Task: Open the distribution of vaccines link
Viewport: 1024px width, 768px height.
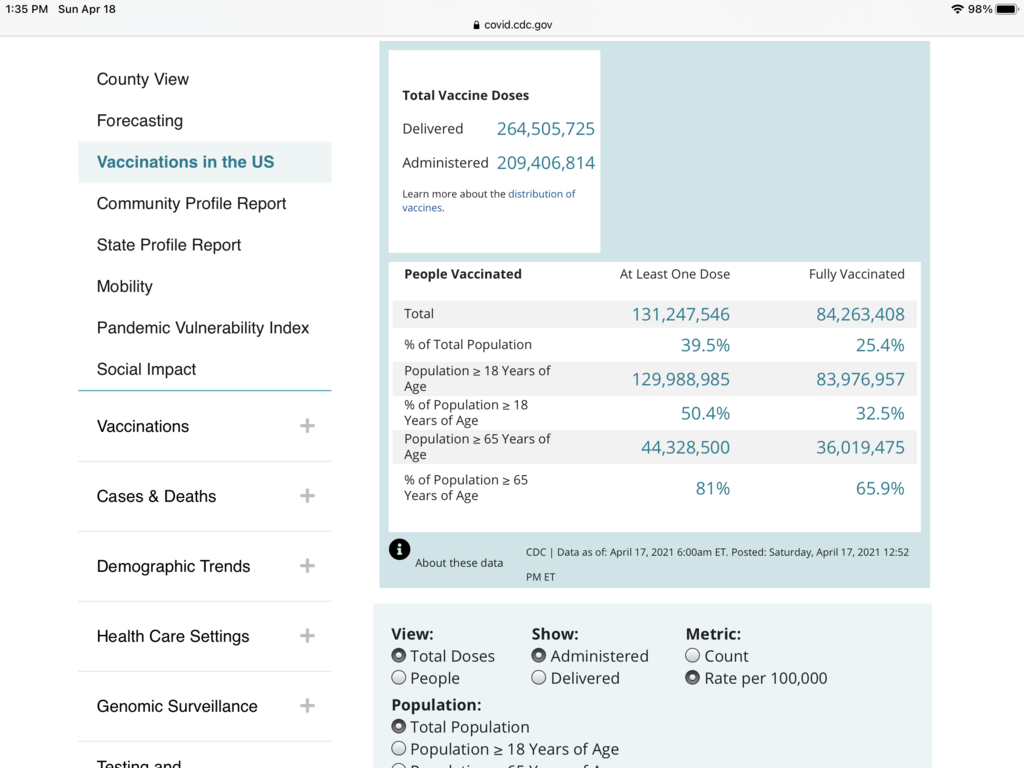Action: 541,194
